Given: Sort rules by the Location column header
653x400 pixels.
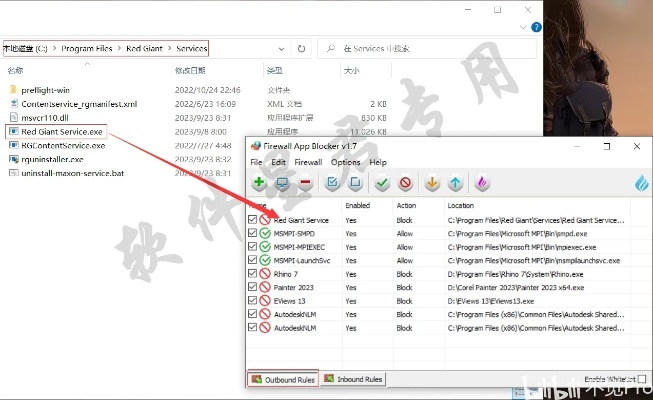Looking at the screenshot, I should click(x=461, y=205).
